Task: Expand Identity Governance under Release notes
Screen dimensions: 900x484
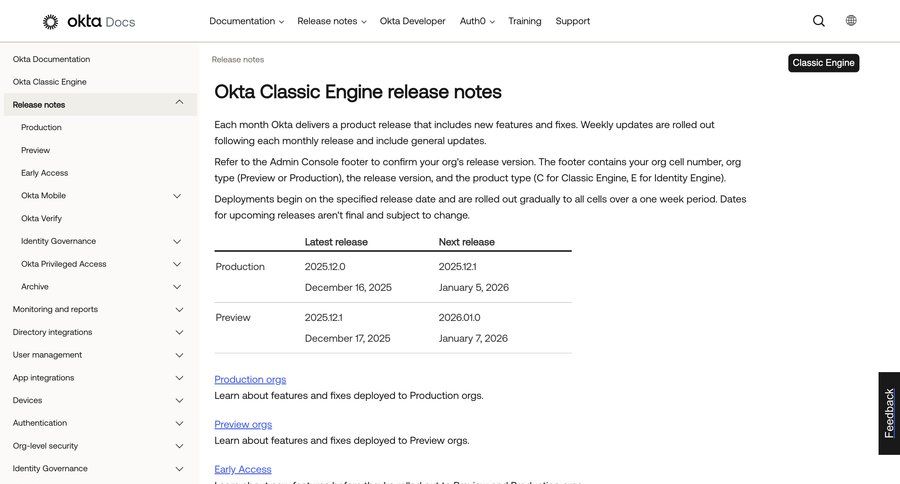Action: [x=177, y=241]
